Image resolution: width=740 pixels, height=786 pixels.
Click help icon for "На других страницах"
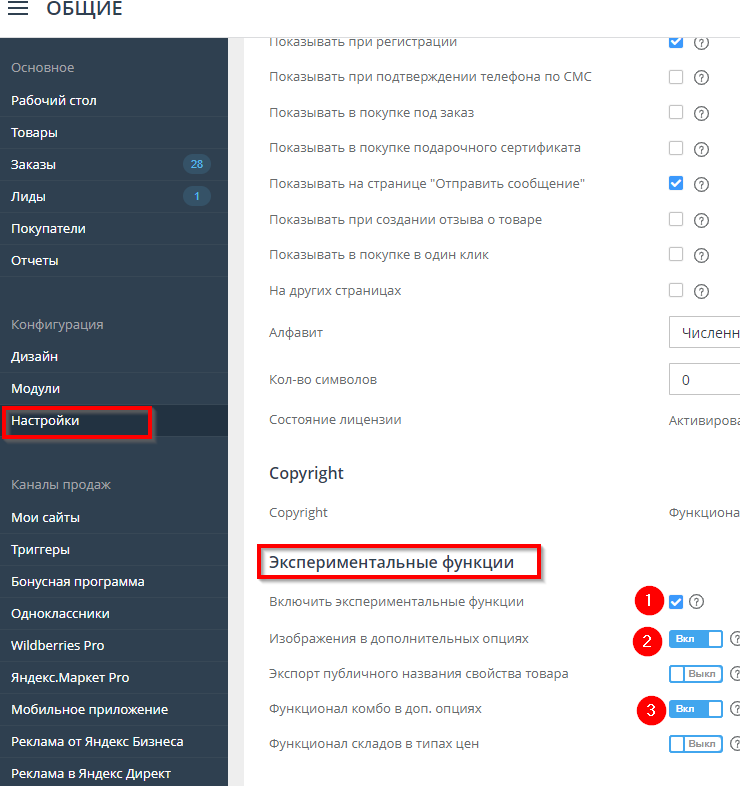[701, 291]
